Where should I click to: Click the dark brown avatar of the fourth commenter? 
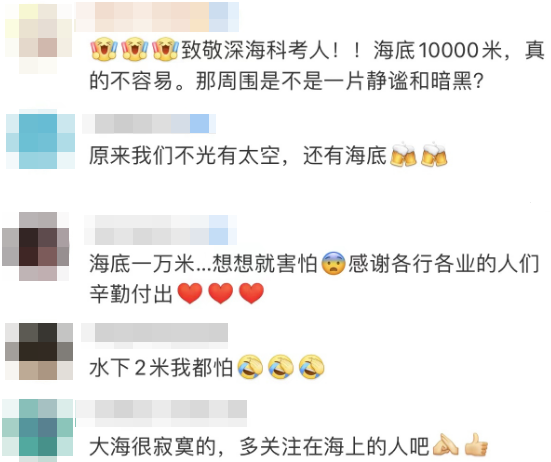[39, 351]
